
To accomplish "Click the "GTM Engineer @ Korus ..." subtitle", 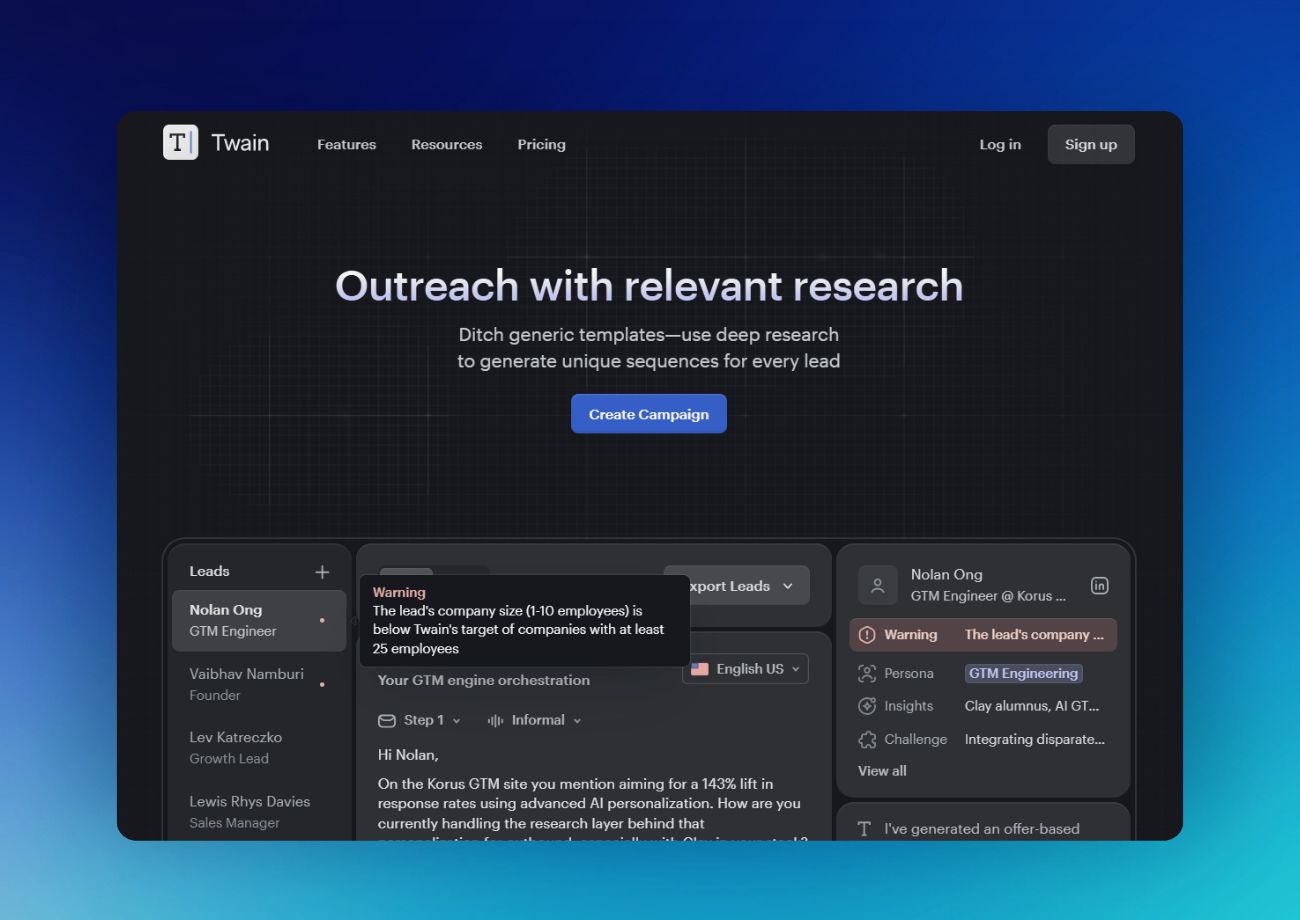I will [x=988, y=596].
